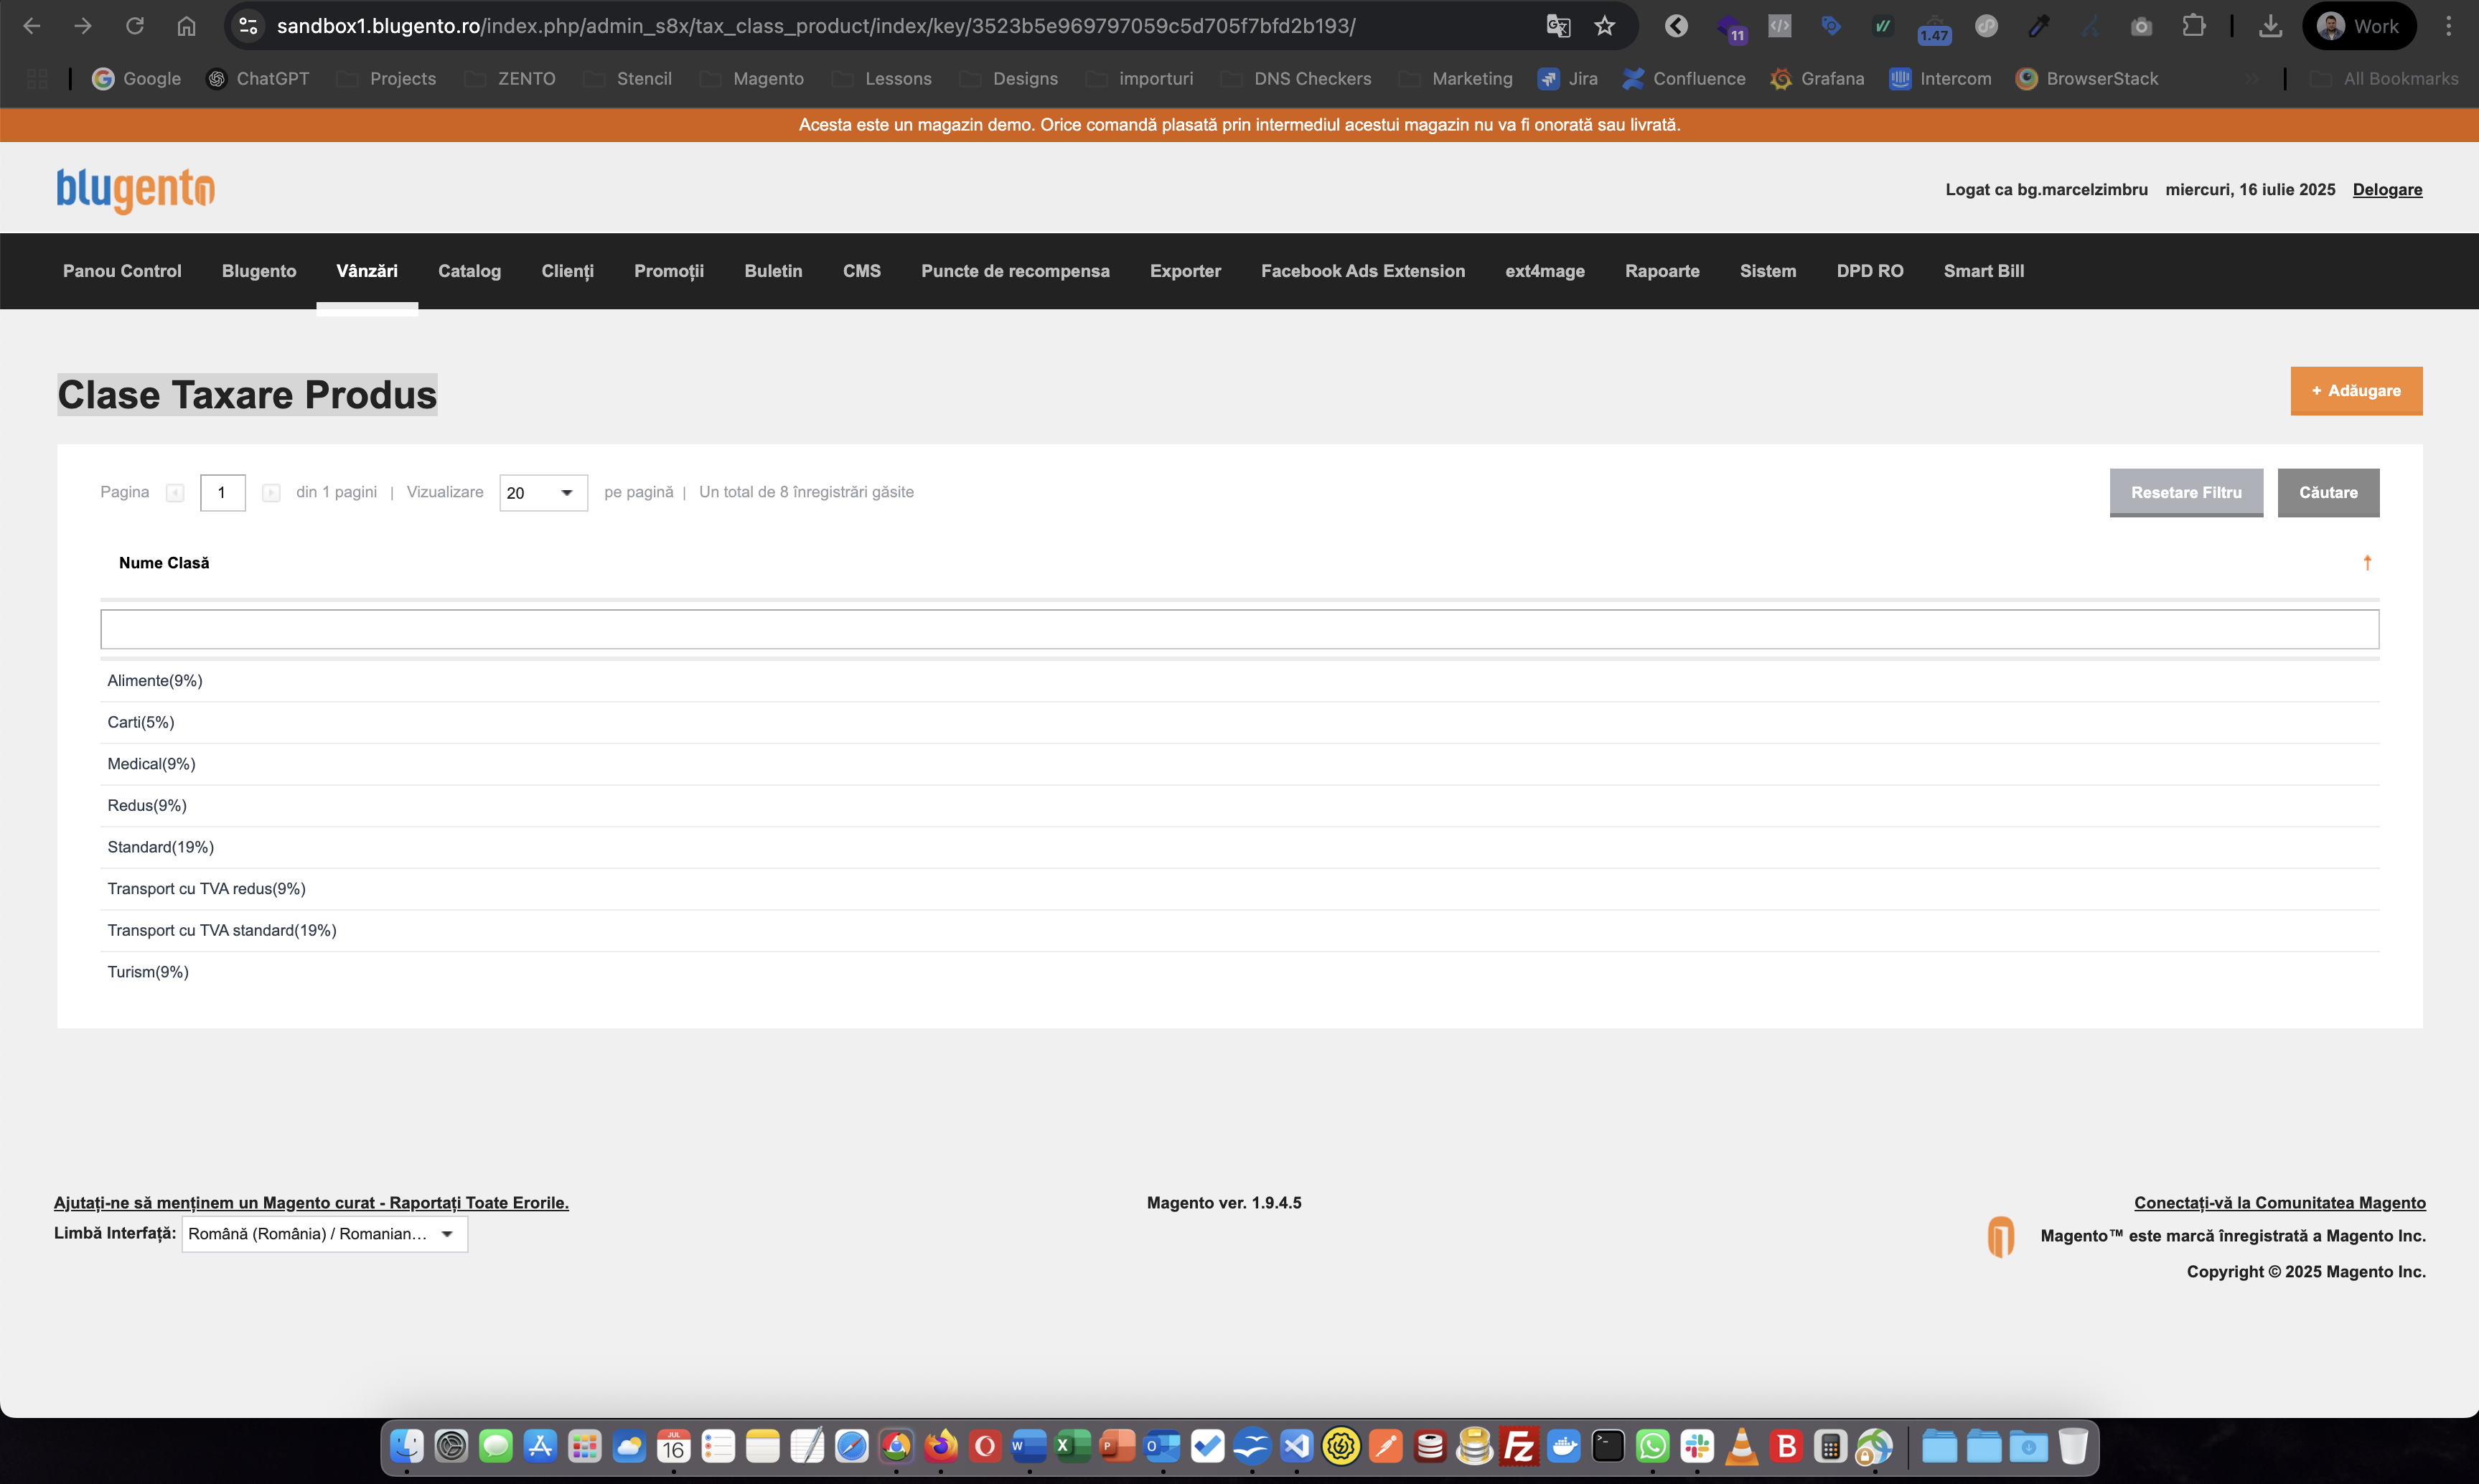Click the page number field

click(x=223, y=493)
